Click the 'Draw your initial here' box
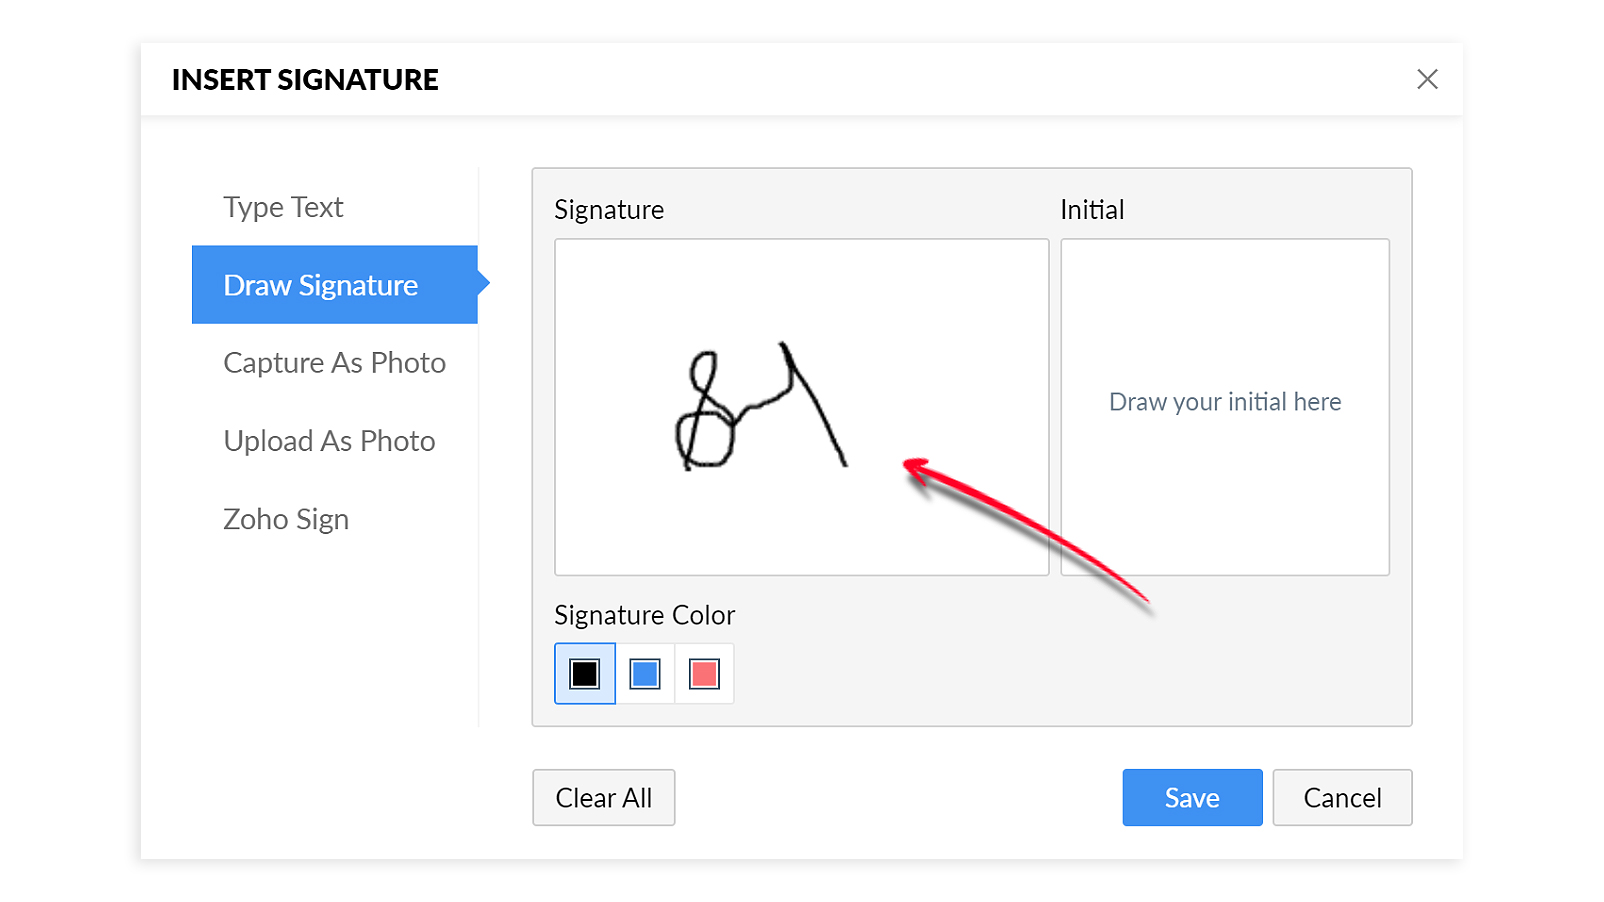The image size is (1604, 902). pyautogui.click(x=1225, y=402)
